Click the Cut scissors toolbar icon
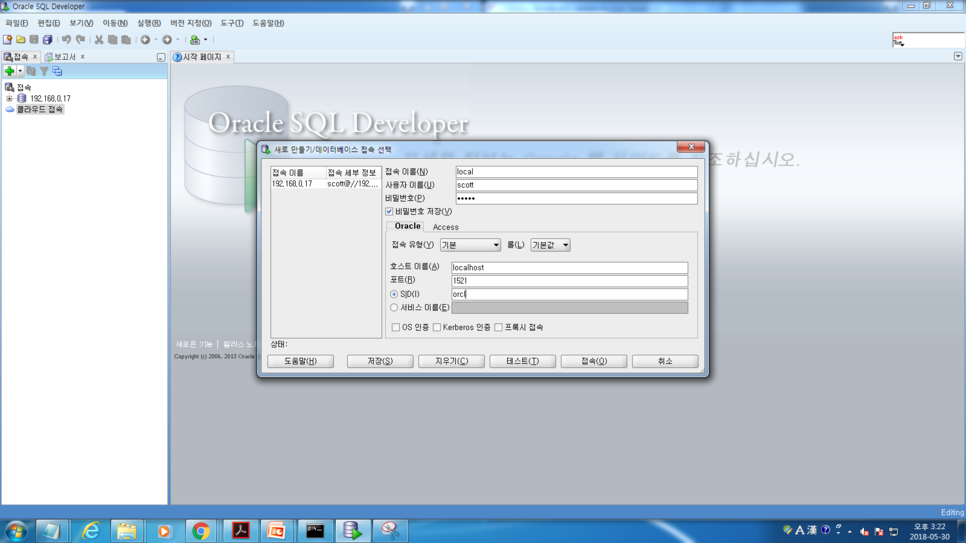The height and width of the screenshot is (543, 966). click(x=99, y=39)
